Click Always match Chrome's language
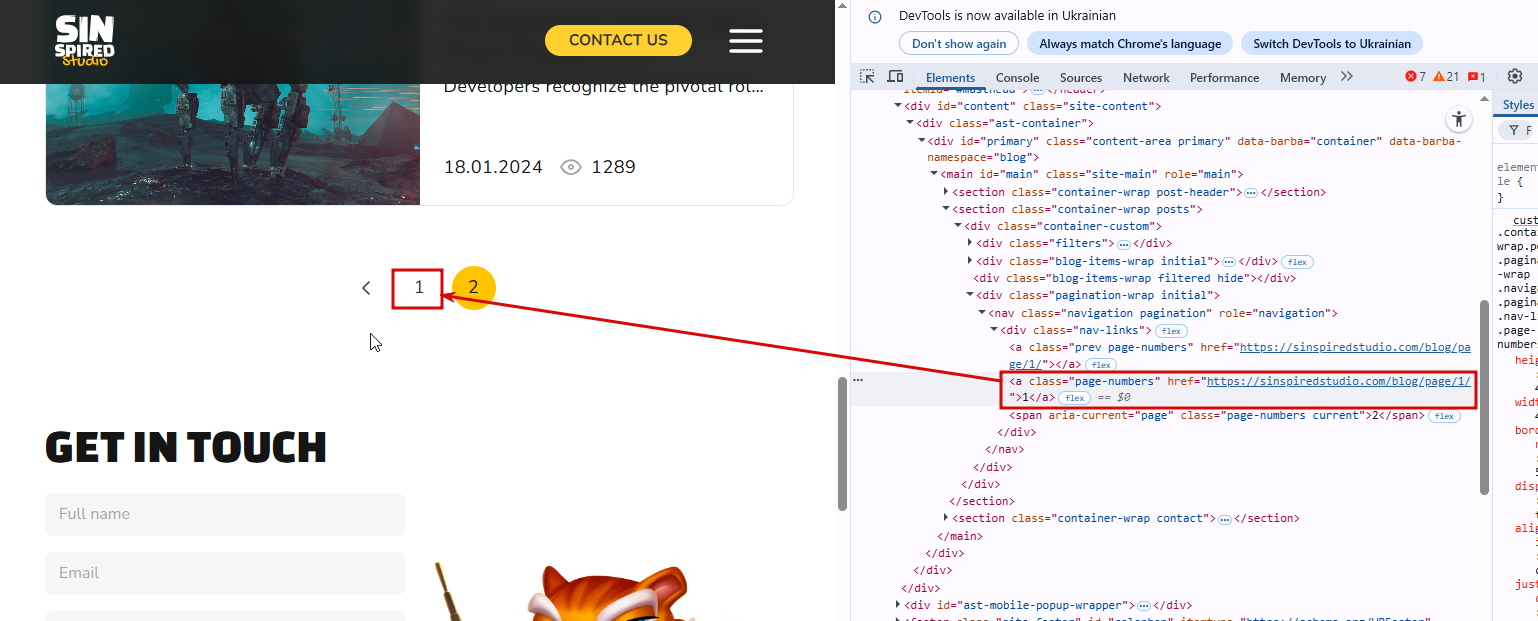The height and width of the screenshot is (621, 1538). coord(1130,44)
